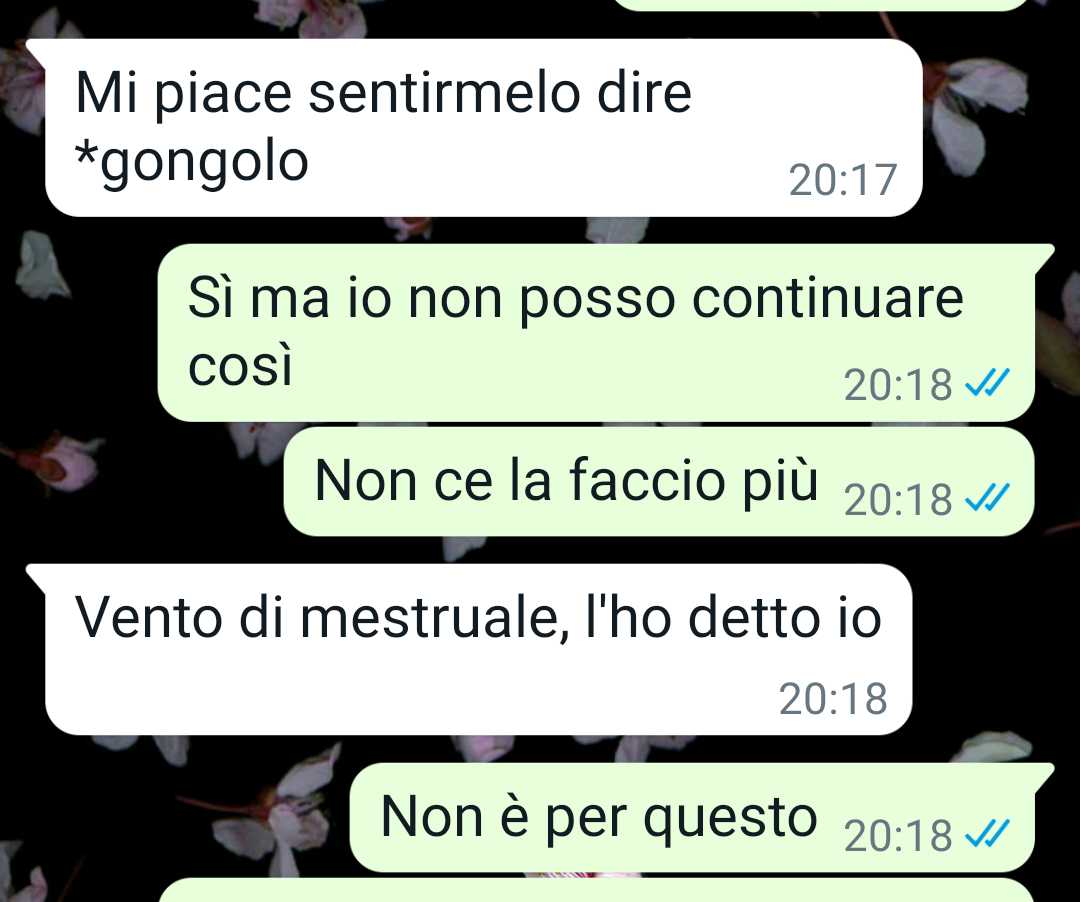
Task: Tap the white flower in the upper-right wallpaper
Action: (x=976, y=112)
